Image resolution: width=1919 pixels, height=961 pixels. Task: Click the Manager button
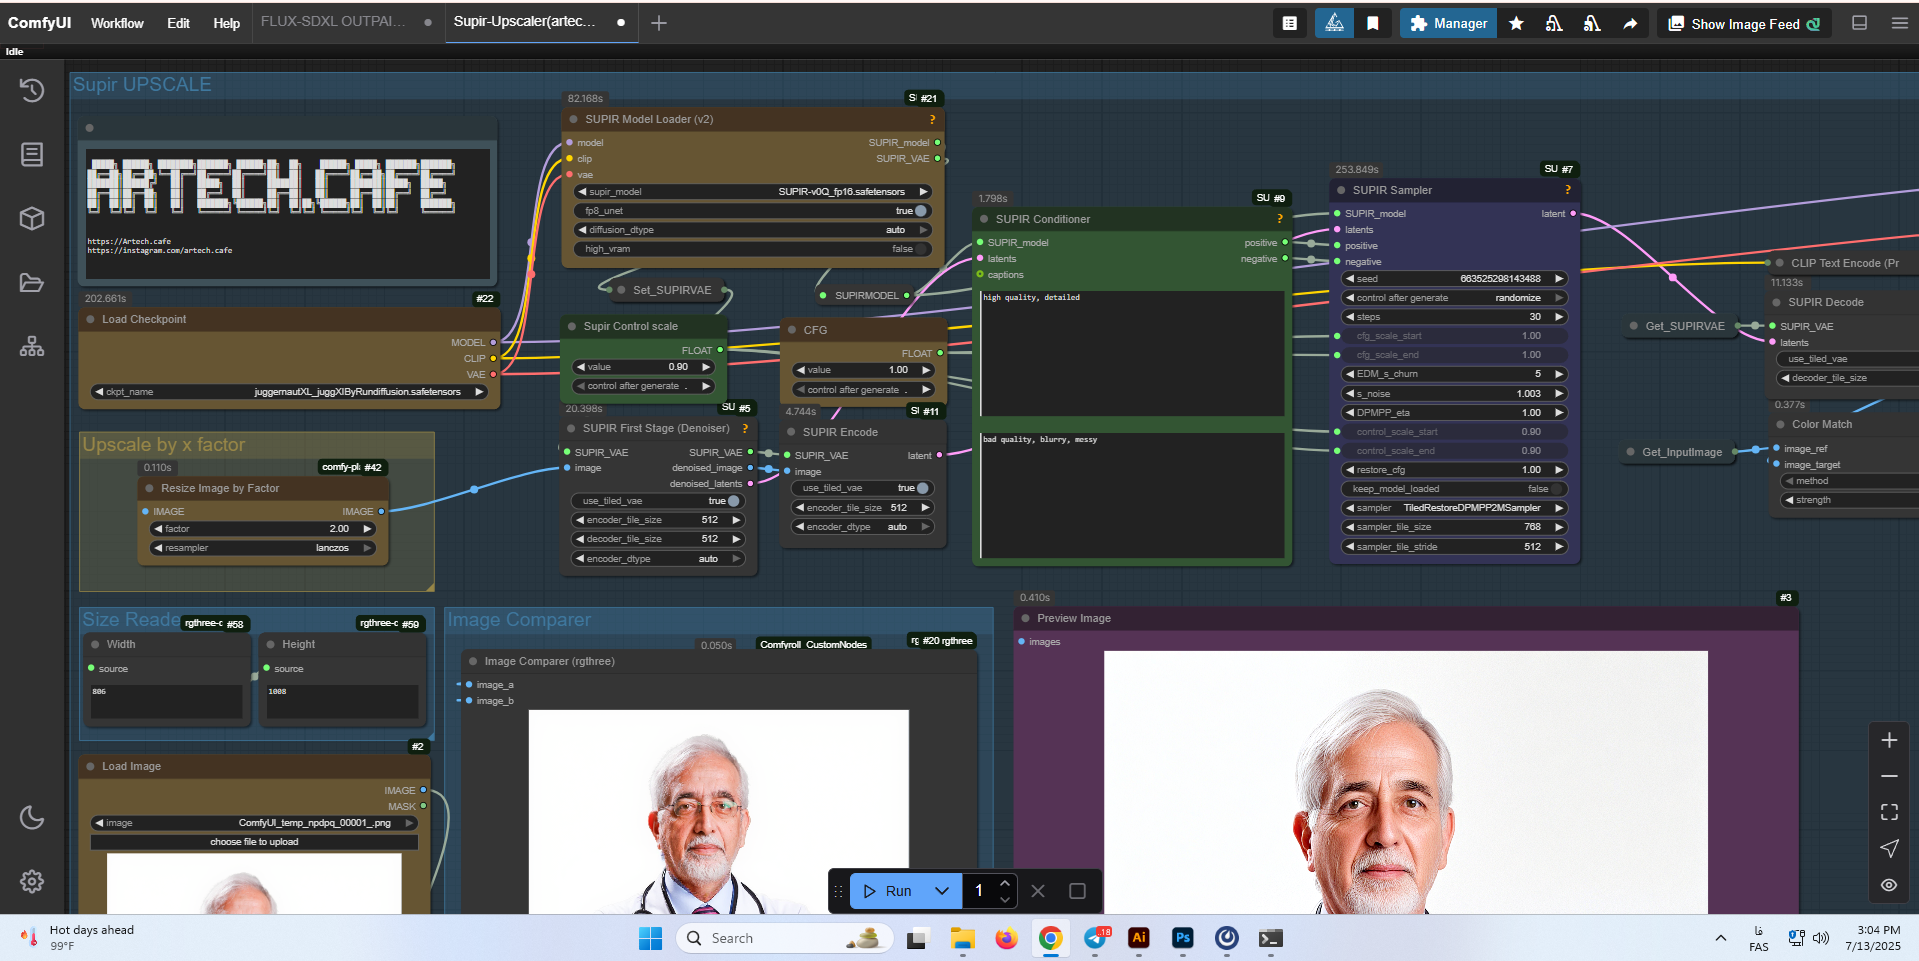(1448, 23)
